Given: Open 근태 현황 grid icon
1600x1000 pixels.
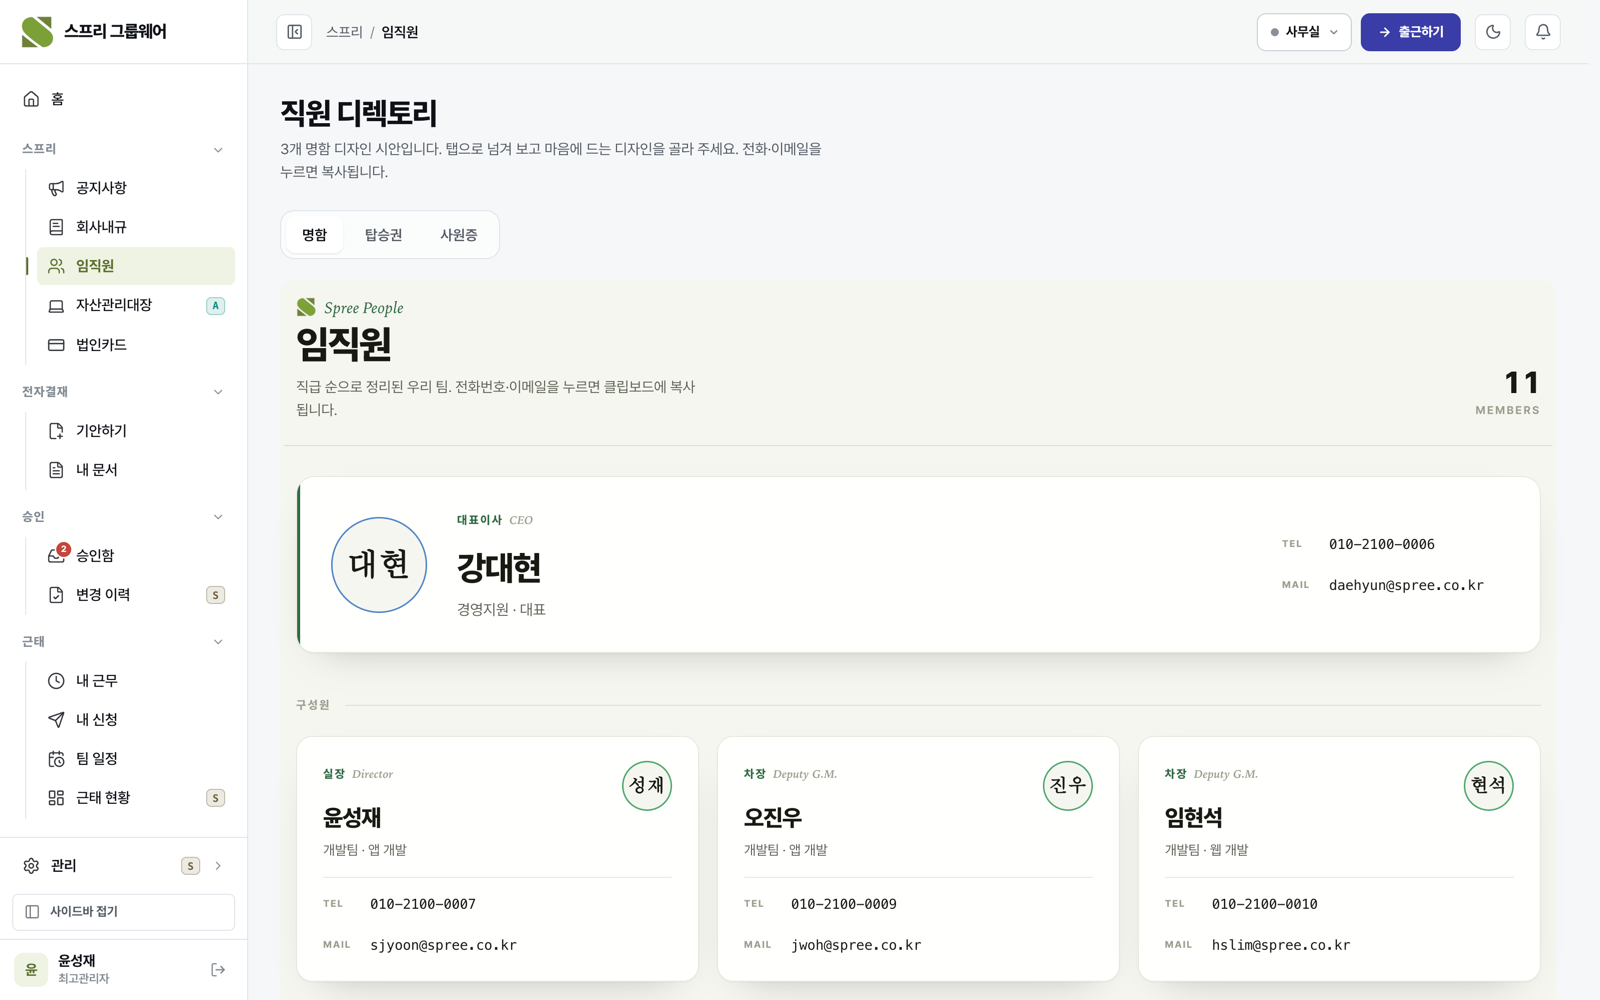Looking at the screenshot, I should click(x=56, y=798).
